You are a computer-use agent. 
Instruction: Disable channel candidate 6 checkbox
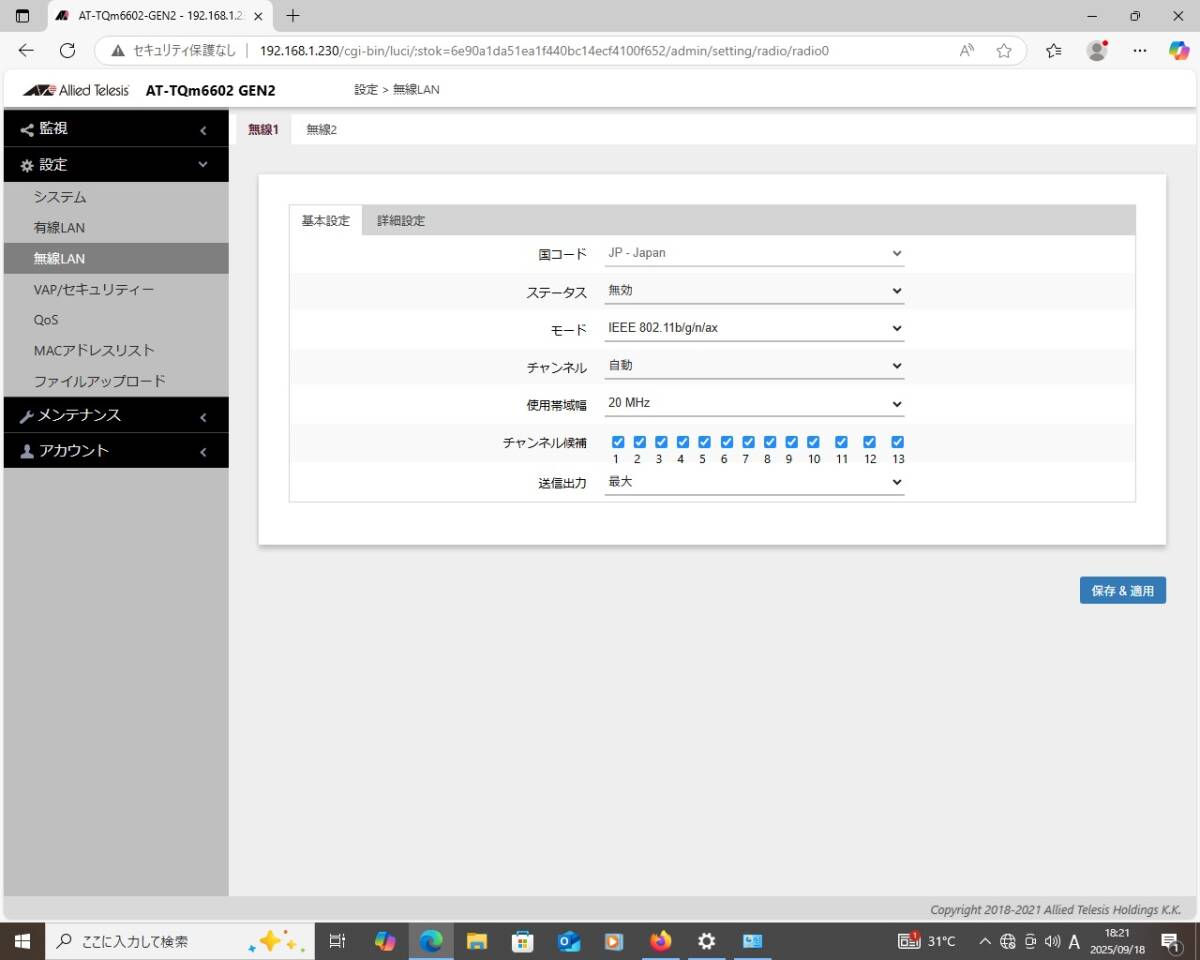[x=726, y=442]
